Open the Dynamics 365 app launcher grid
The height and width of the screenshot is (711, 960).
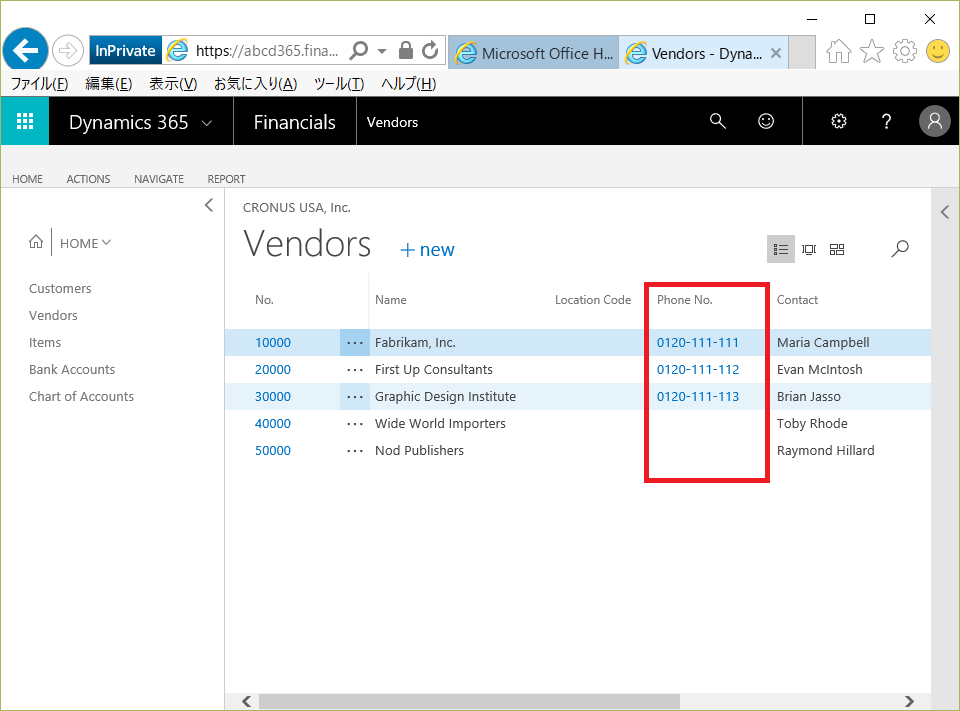(25, 121)
